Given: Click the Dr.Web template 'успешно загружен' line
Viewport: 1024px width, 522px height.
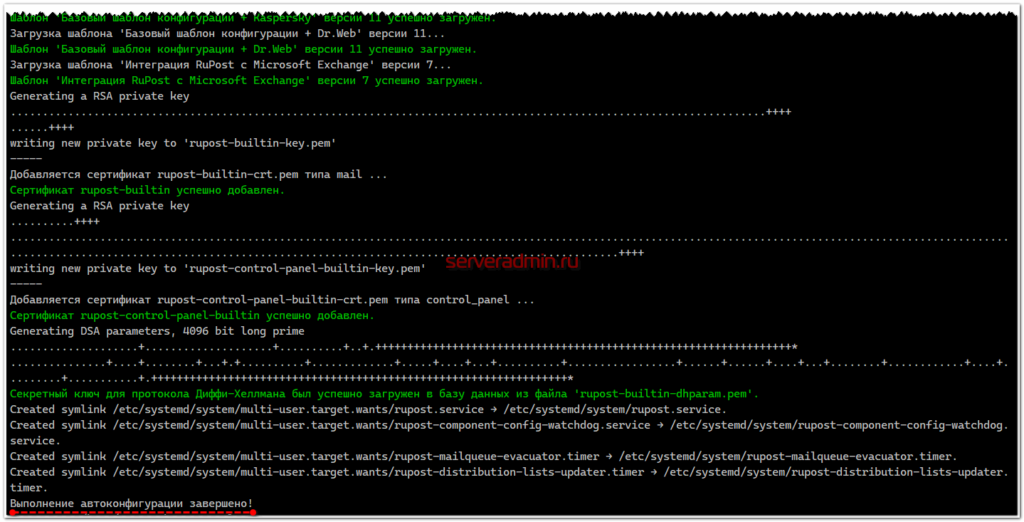Looking at the screenshot, I should pos(243,49).
